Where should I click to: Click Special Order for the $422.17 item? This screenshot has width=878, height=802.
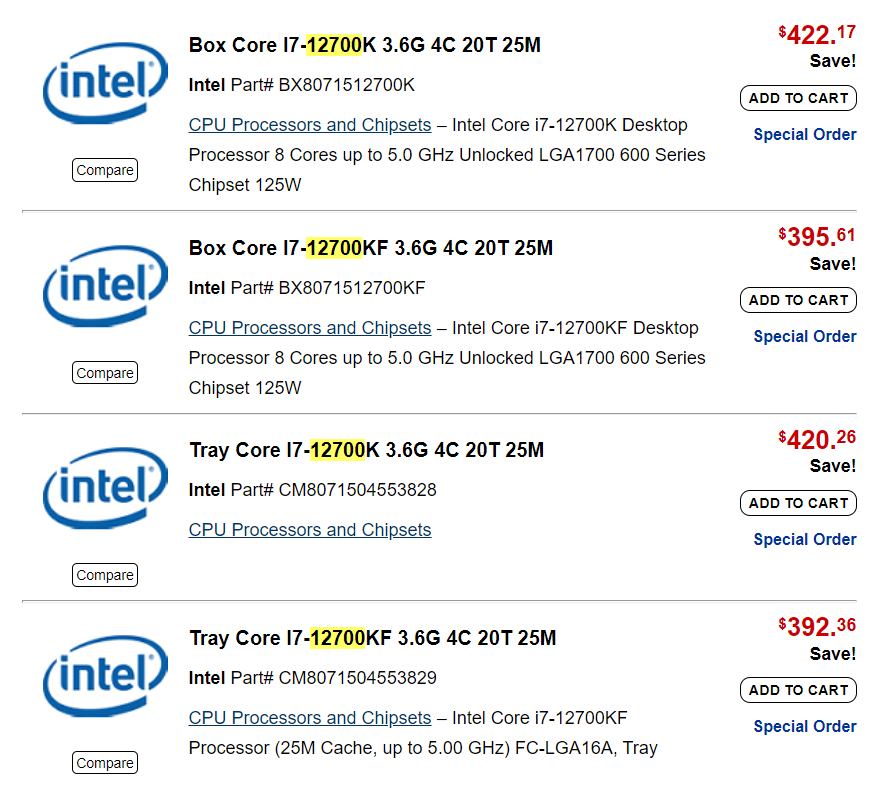tap(805, 134)
